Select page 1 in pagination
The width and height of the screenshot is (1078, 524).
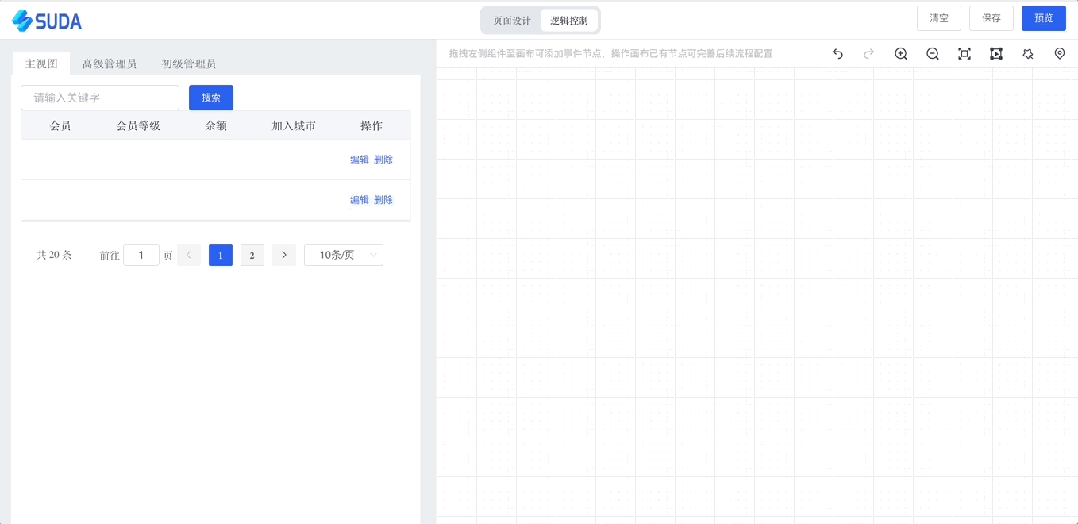221,255
